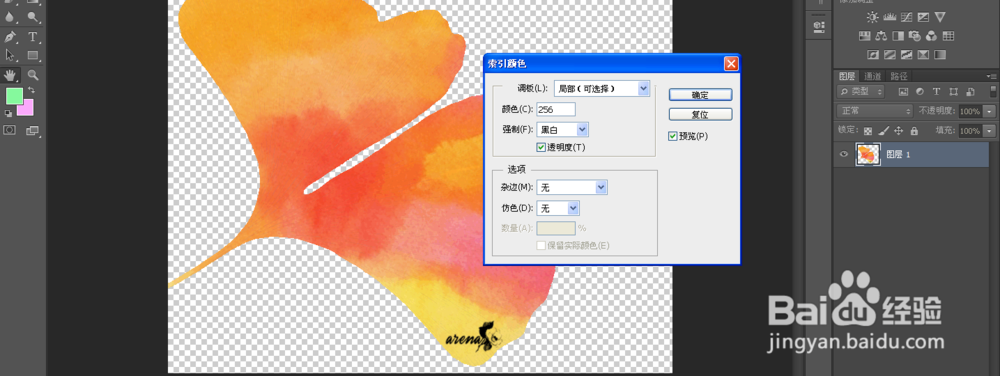
Task: Select the Pen tool
Action: pos(11,36)
